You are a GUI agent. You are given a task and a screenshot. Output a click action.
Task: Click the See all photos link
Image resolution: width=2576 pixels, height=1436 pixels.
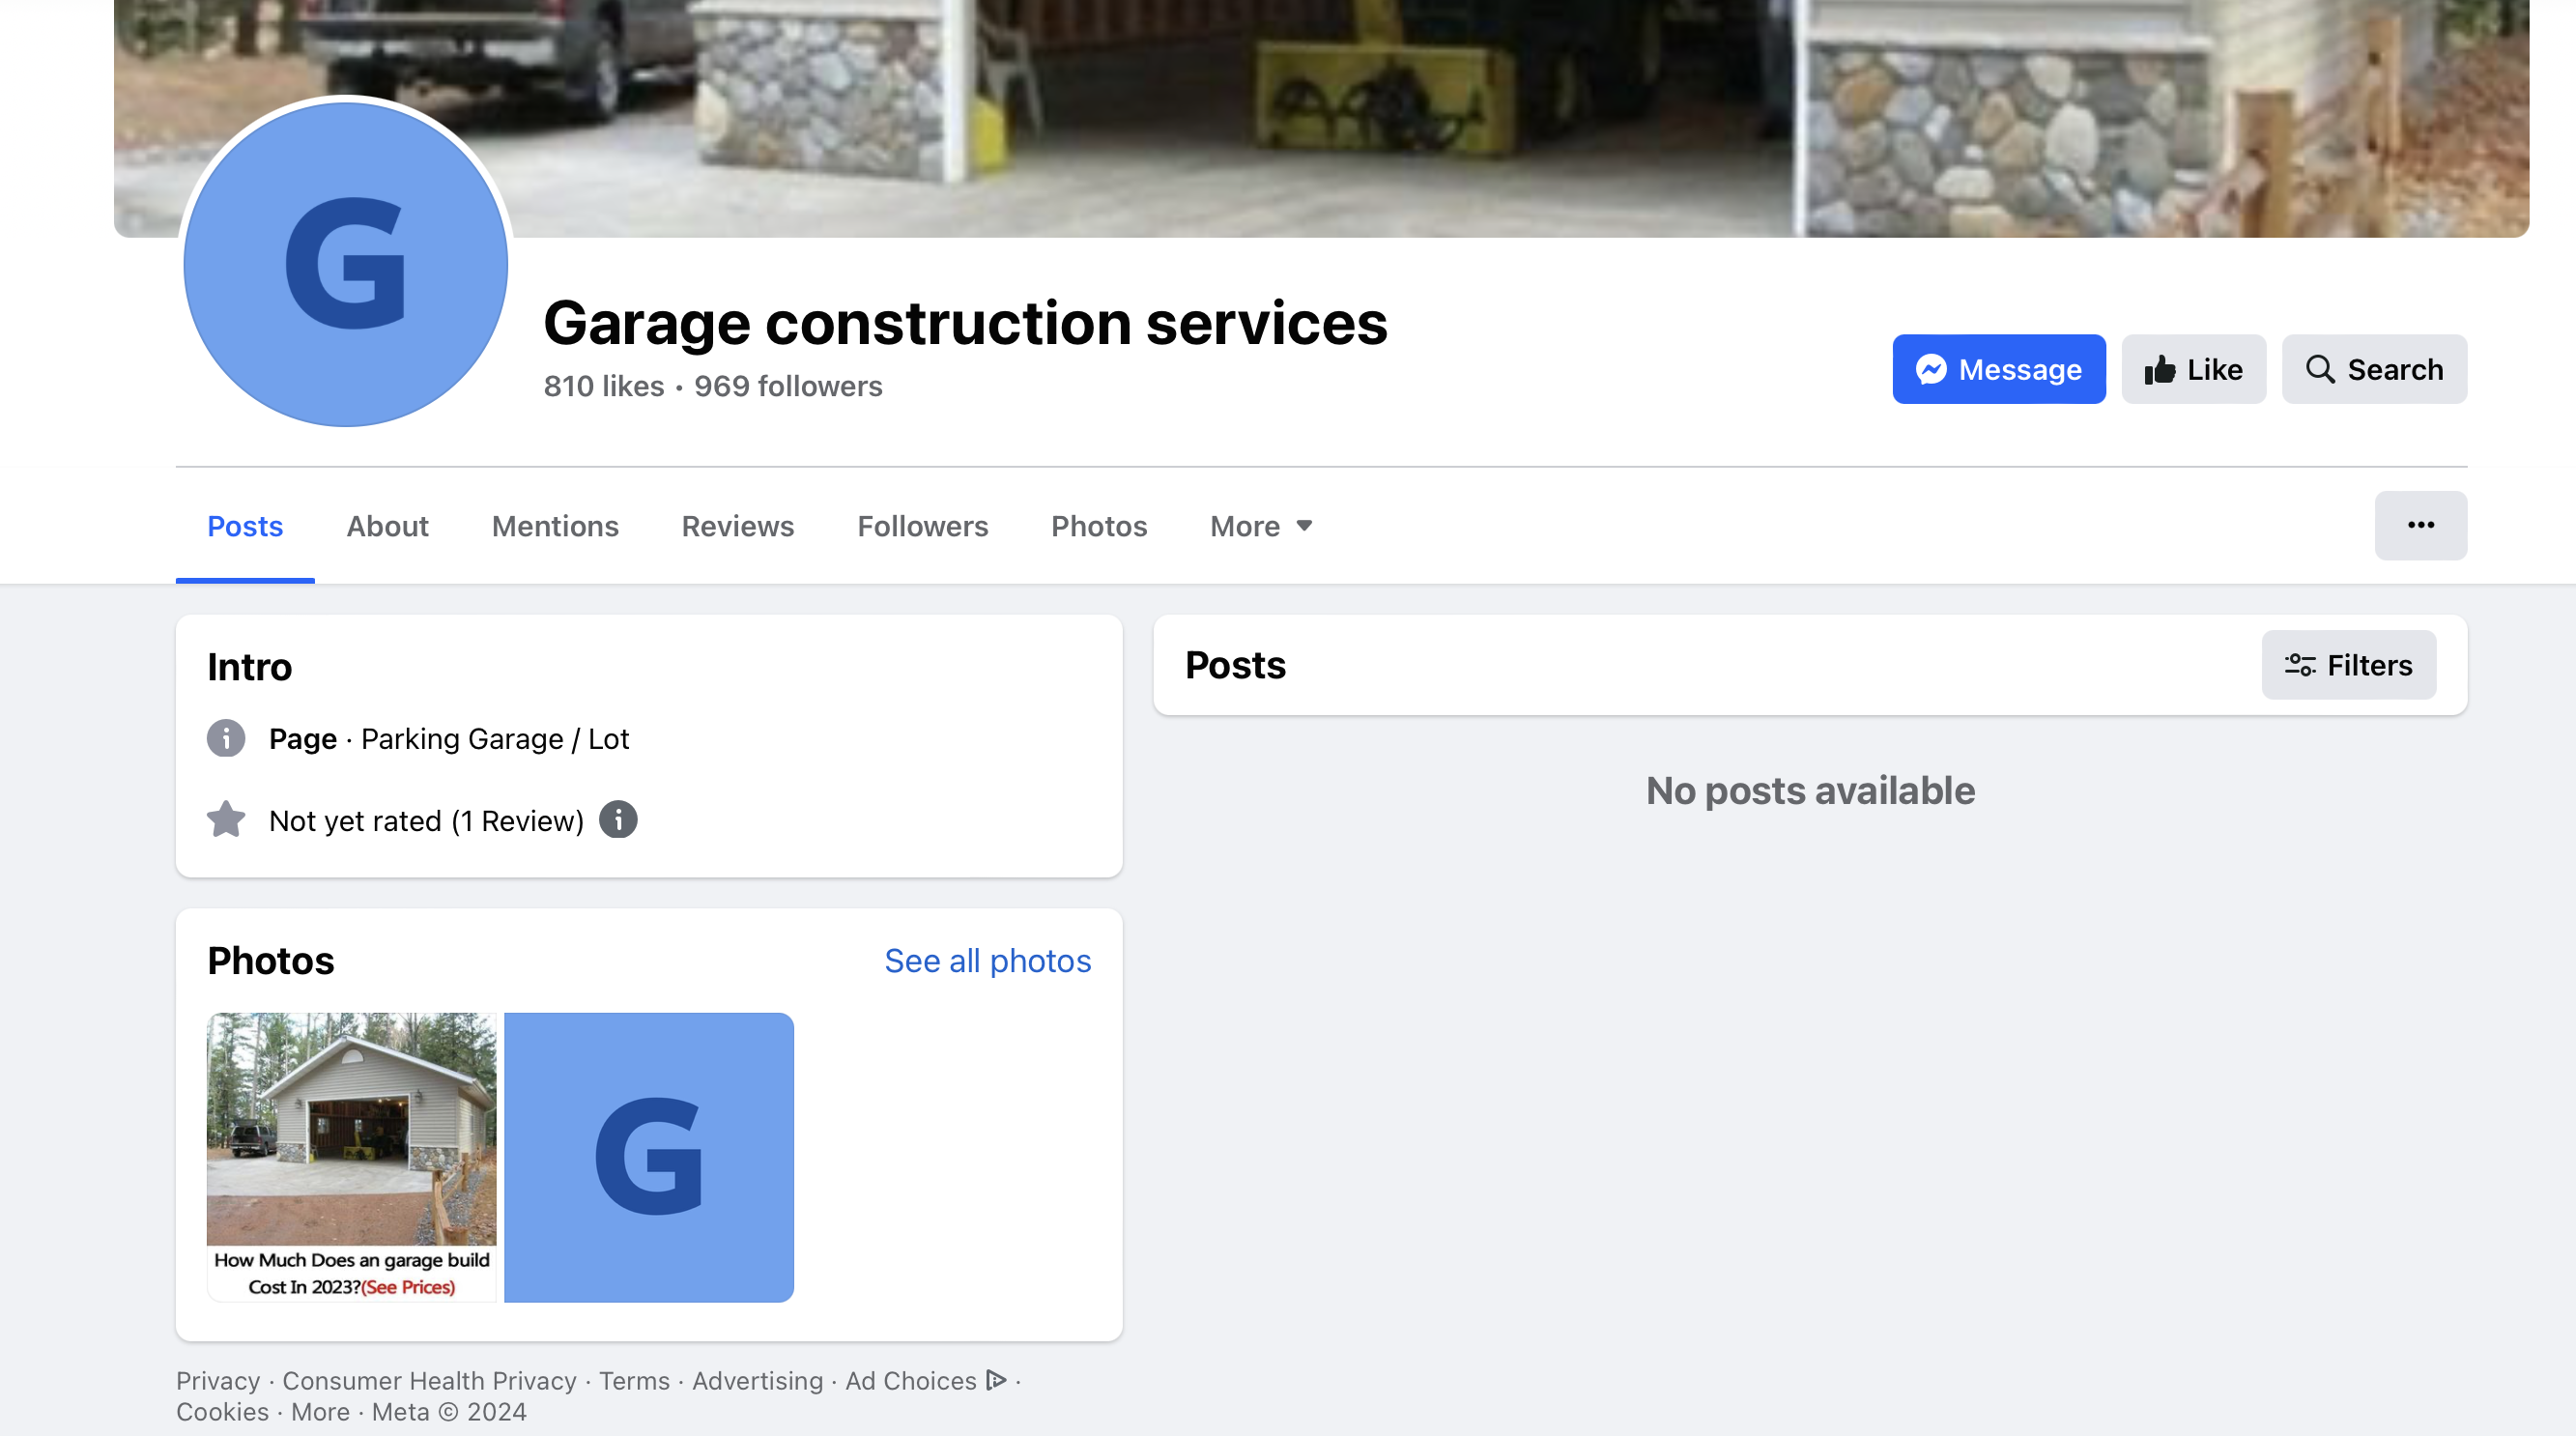point(987,960)
